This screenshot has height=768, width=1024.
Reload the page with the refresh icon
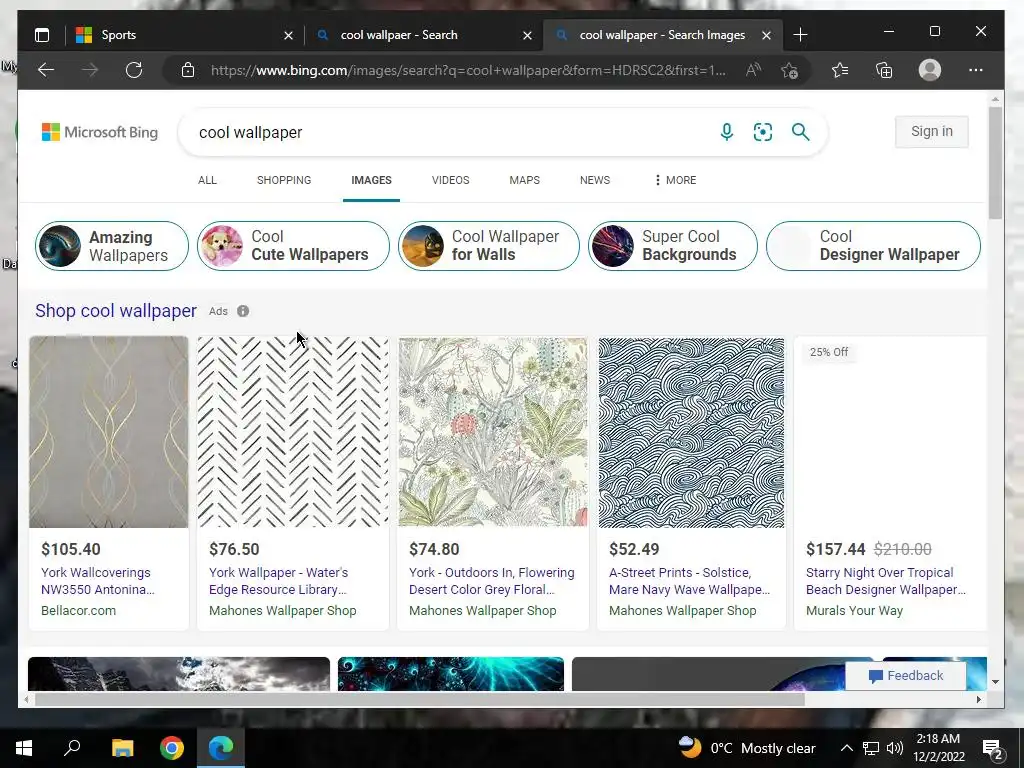[x=134, y=70]
